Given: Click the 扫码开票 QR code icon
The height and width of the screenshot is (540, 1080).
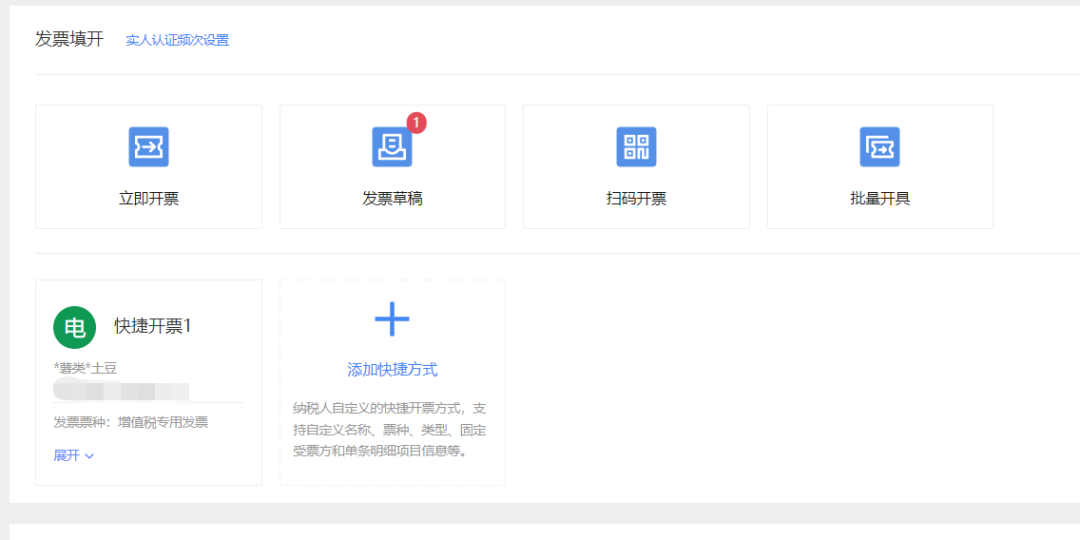Looking at the screenshot, I should click(x=636, y=147).
